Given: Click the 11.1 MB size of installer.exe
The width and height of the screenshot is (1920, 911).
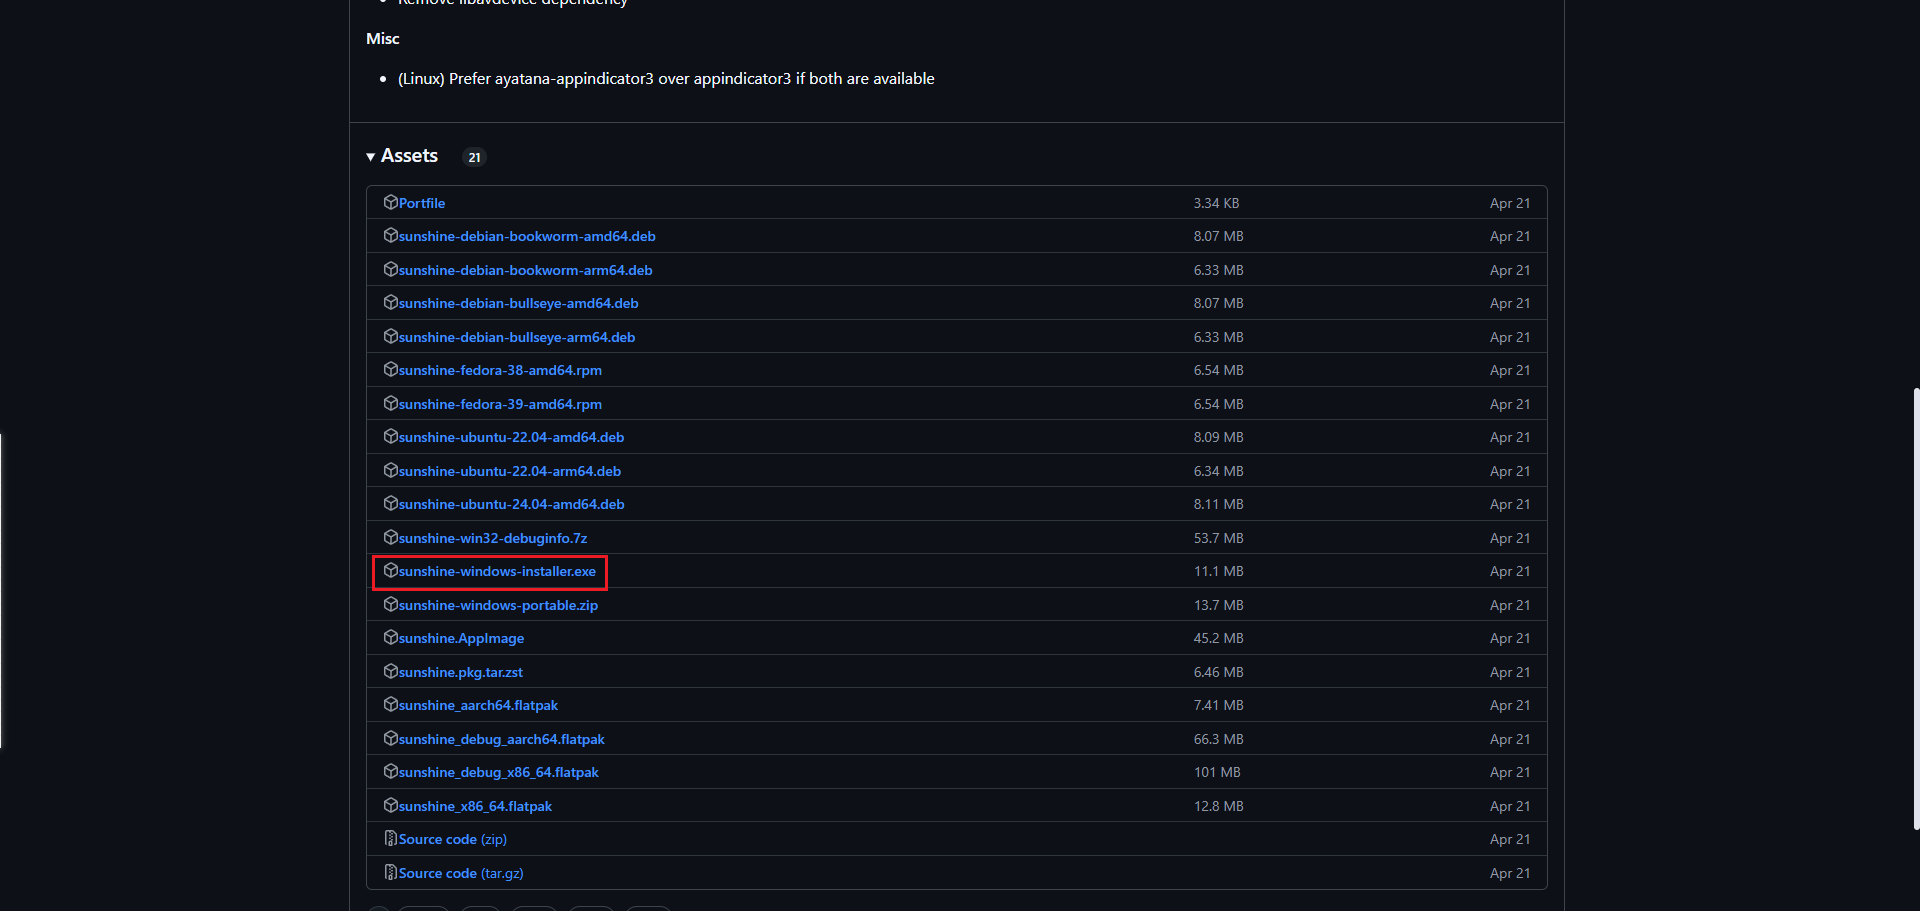Looking at the screenshot, I should click(x=1218, y=571).
